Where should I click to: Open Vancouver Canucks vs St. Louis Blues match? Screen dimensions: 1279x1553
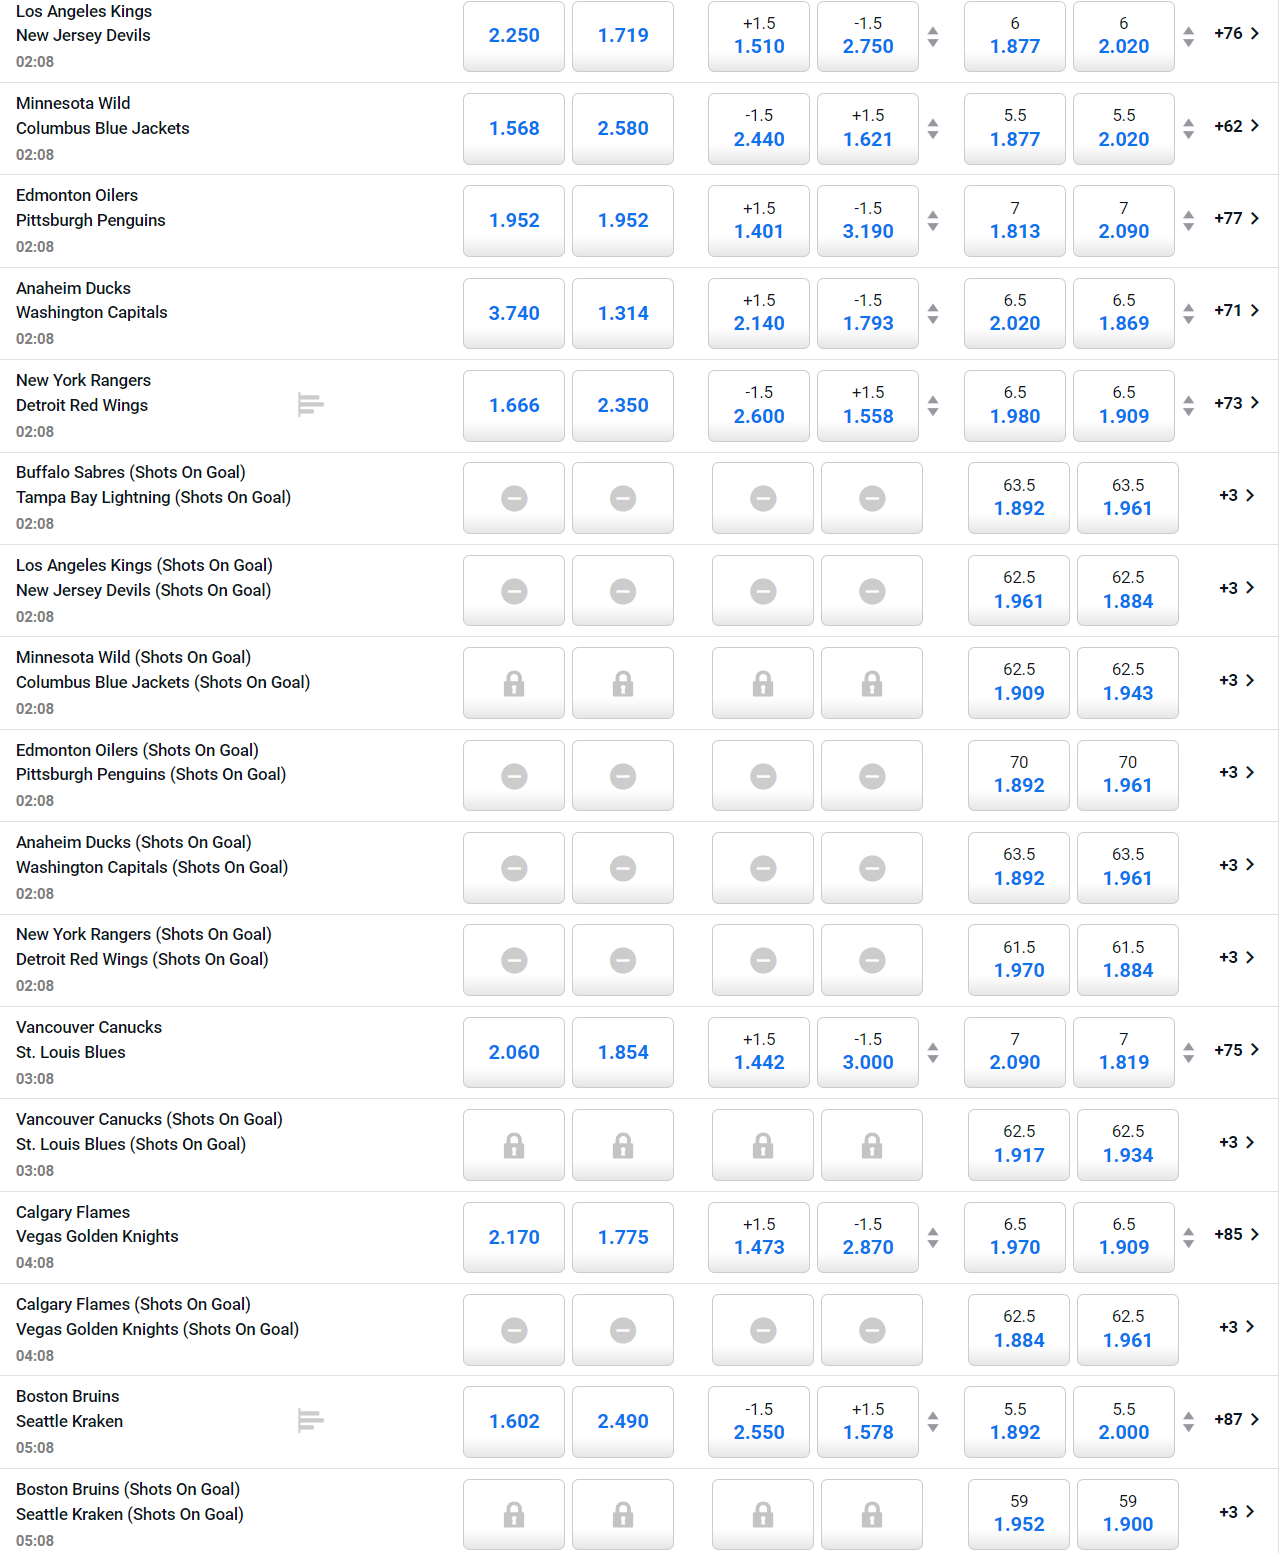pyautogui.click(x=89, y=1040)
